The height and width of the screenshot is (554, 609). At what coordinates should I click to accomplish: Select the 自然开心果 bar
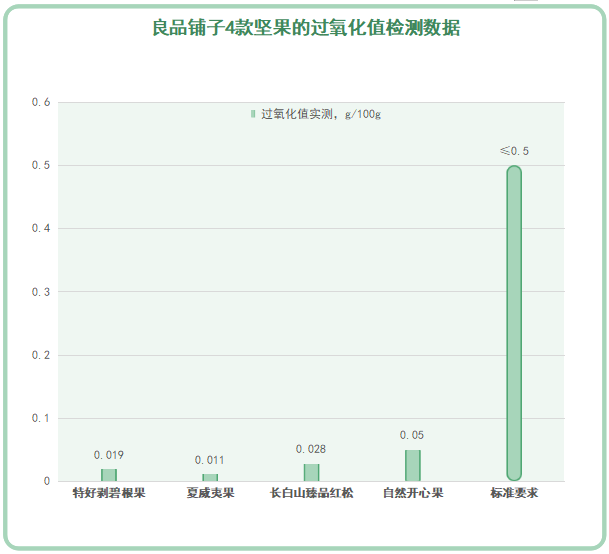pyautogui.click(x=413, y=465)
